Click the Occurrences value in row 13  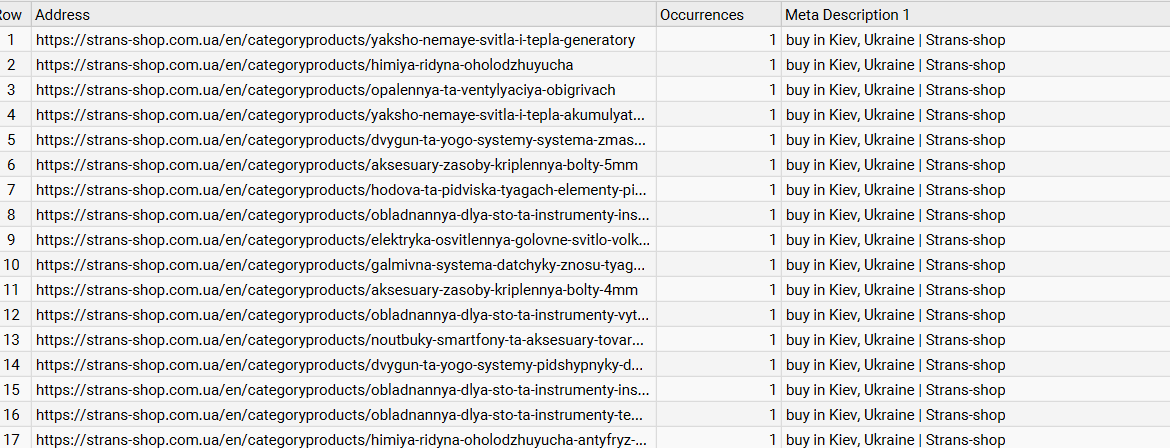[x=719, y=340]
